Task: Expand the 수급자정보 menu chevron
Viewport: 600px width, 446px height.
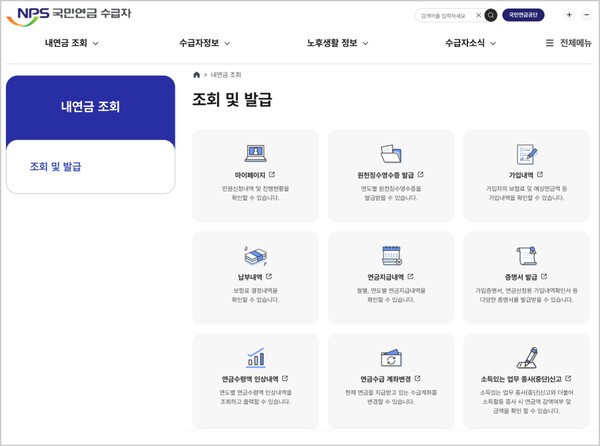Action: 227,44
